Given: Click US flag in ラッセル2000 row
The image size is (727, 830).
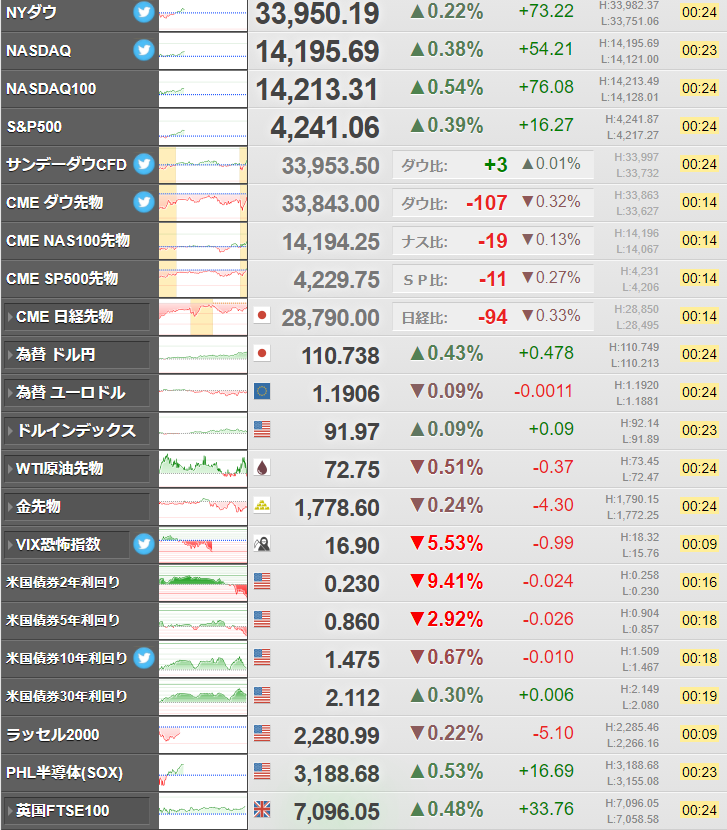Looking at the screenshot, I should tap(262, 734).
